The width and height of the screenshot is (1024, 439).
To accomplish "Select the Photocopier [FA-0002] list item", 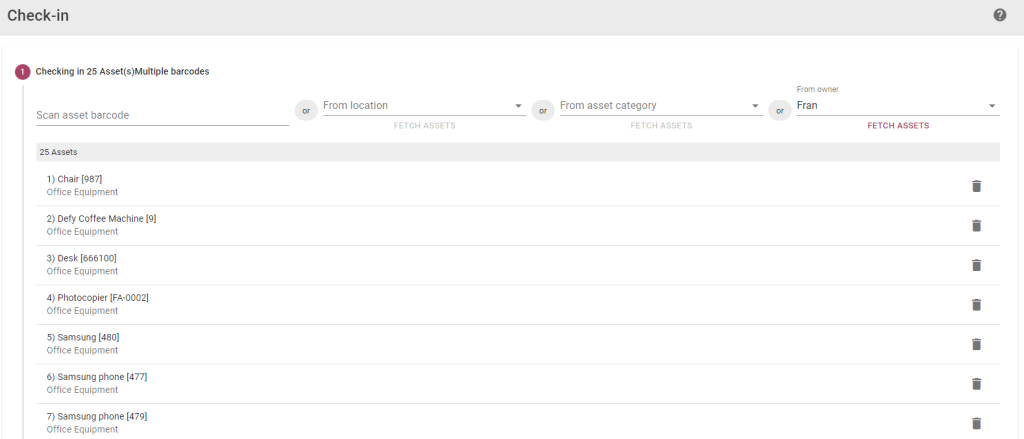I will 518,304.
